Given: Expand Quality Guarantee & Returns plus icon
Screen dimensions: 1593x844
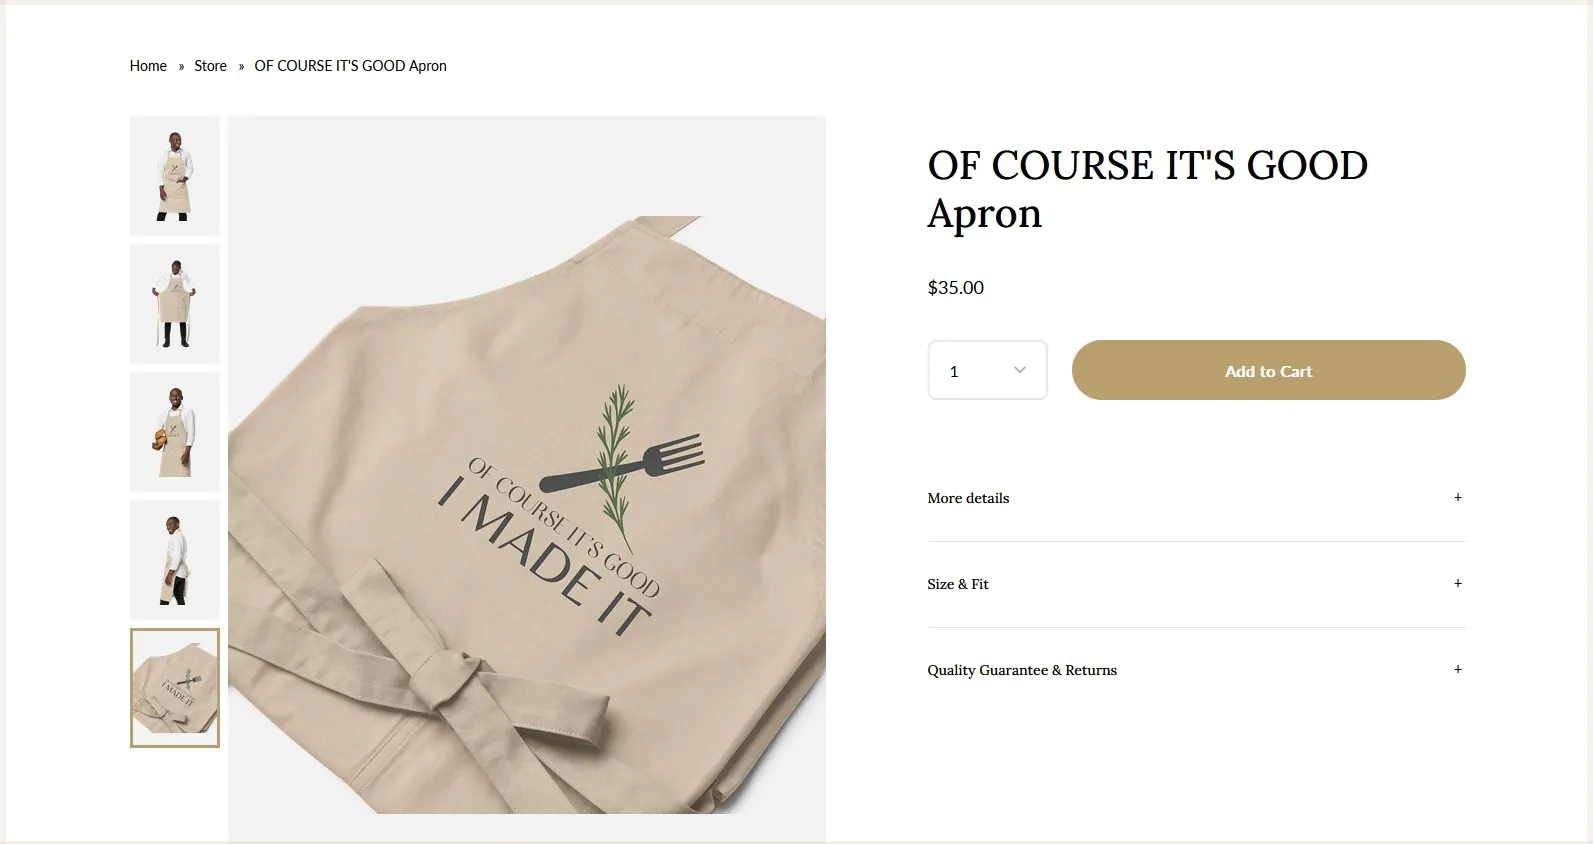Looking at the screenshot, I should [1457, 669].
